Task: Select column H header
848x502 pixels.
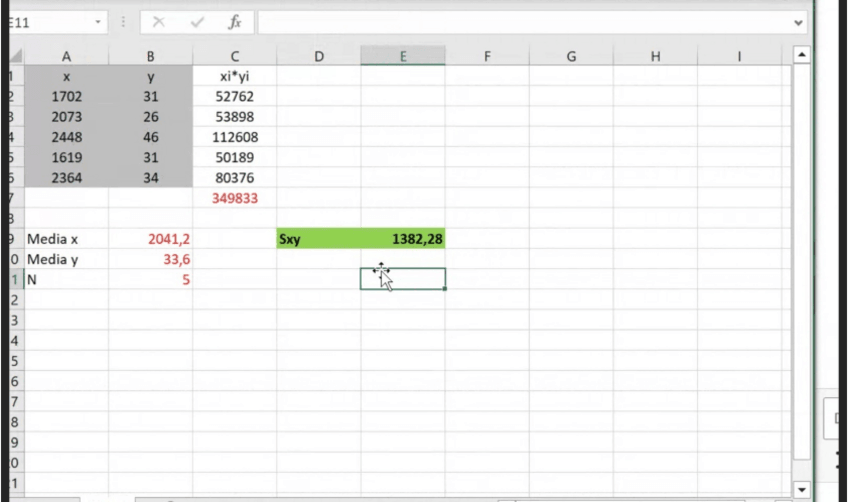Action: click(655, 57)
